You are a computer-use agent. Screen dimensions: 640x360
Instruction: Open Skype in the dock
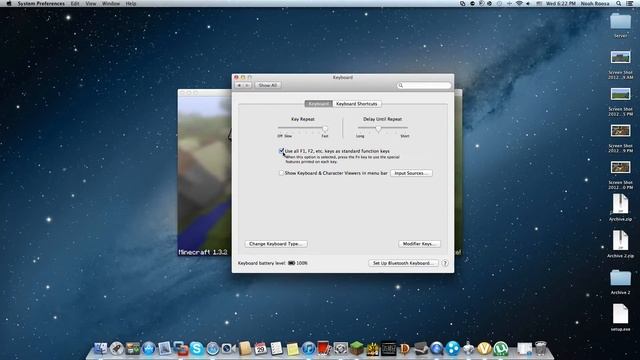pos(196,348)
